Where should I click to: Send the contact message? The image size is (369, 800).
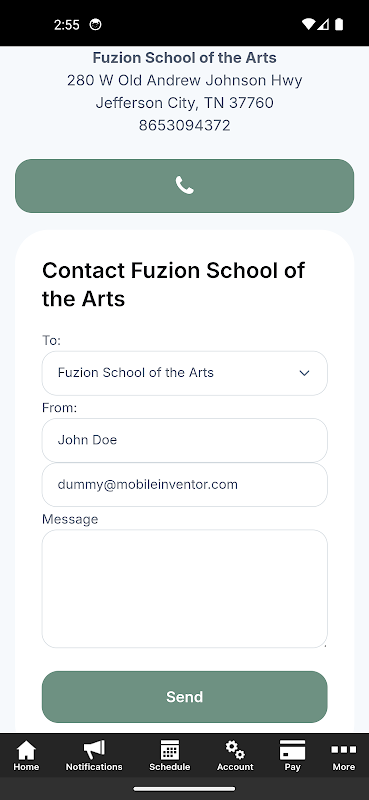point(184,697)
